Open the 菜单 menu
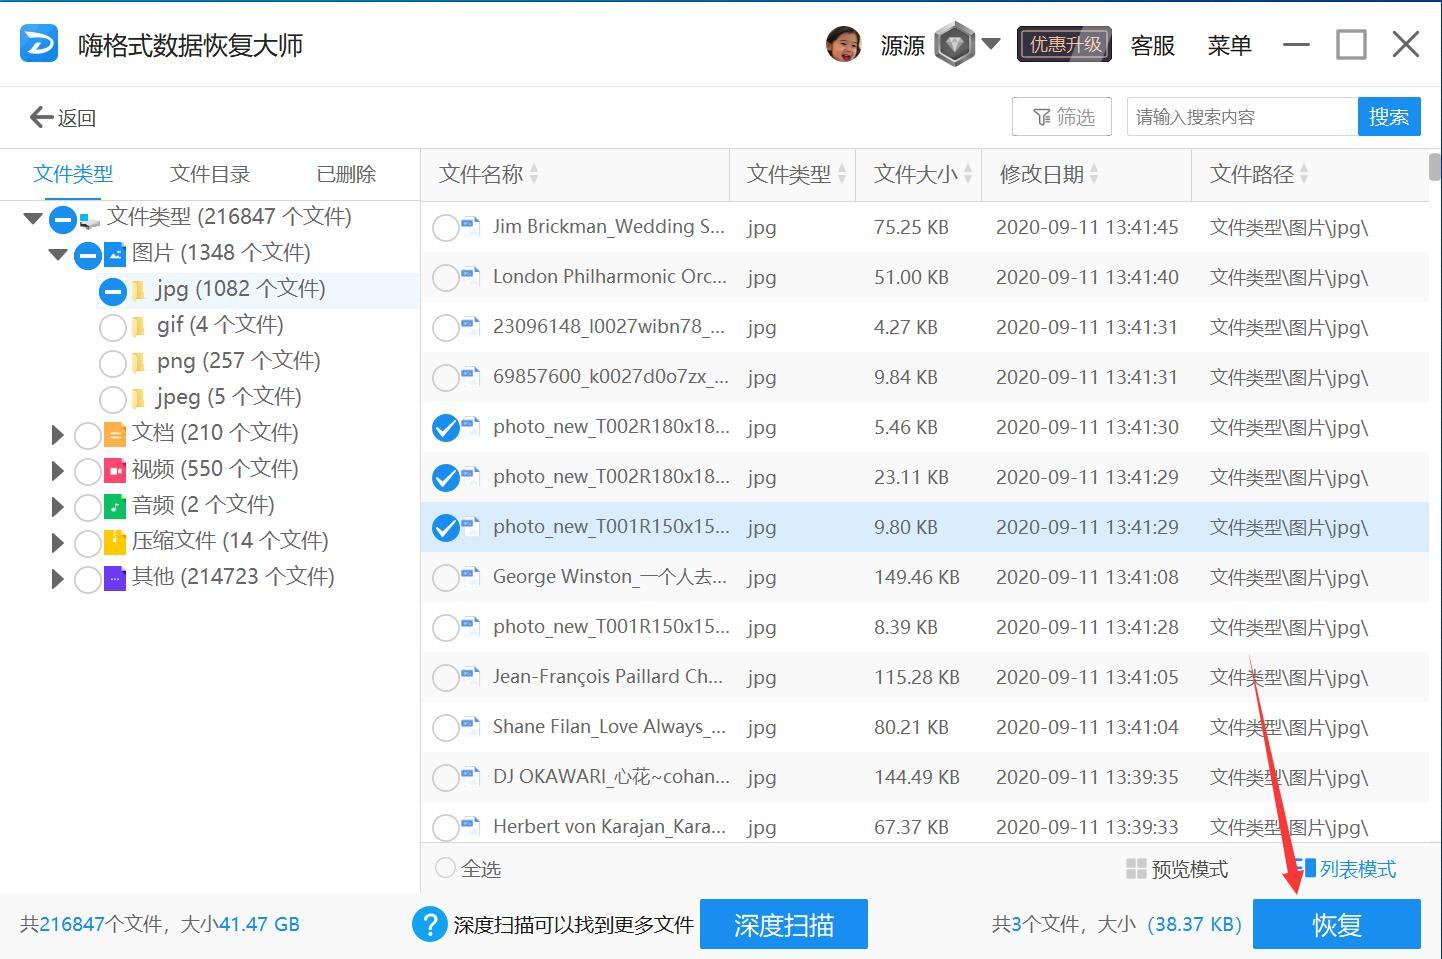This screenshot has height=959, width=1442. click(1229, 45)
